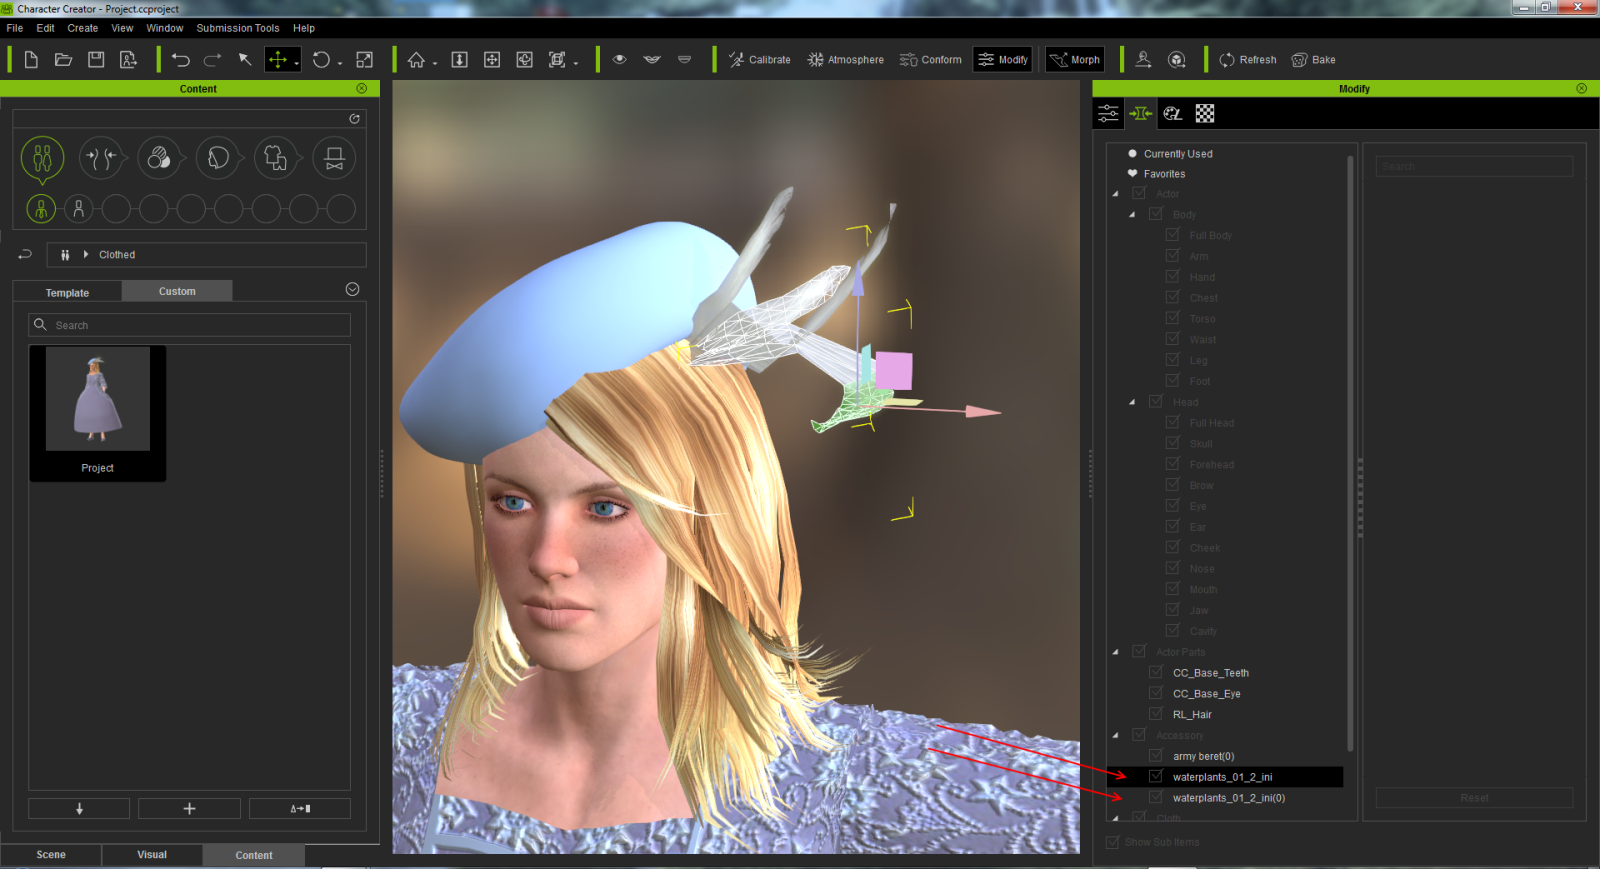Click the Home camera view icon
Viewport: 1600px width, 869px height.
[417, 60]
